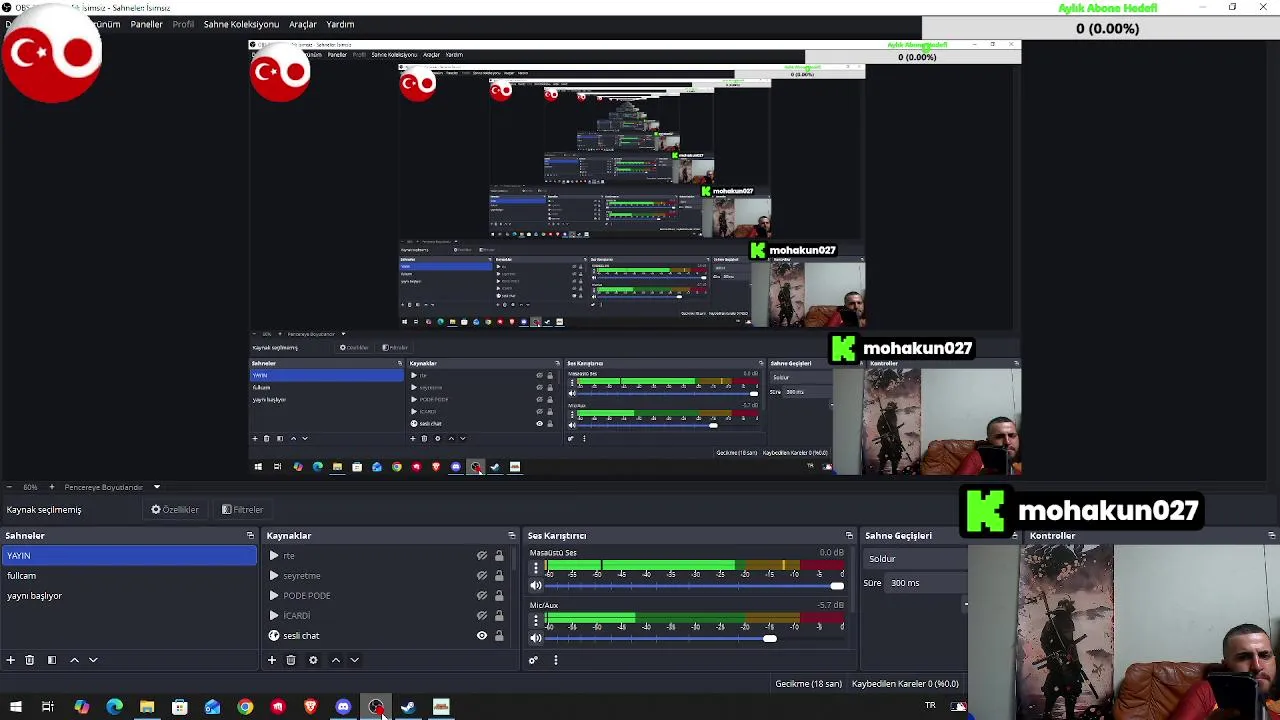
Task: Toggle lock on rte source
Action: click(499, 556)
